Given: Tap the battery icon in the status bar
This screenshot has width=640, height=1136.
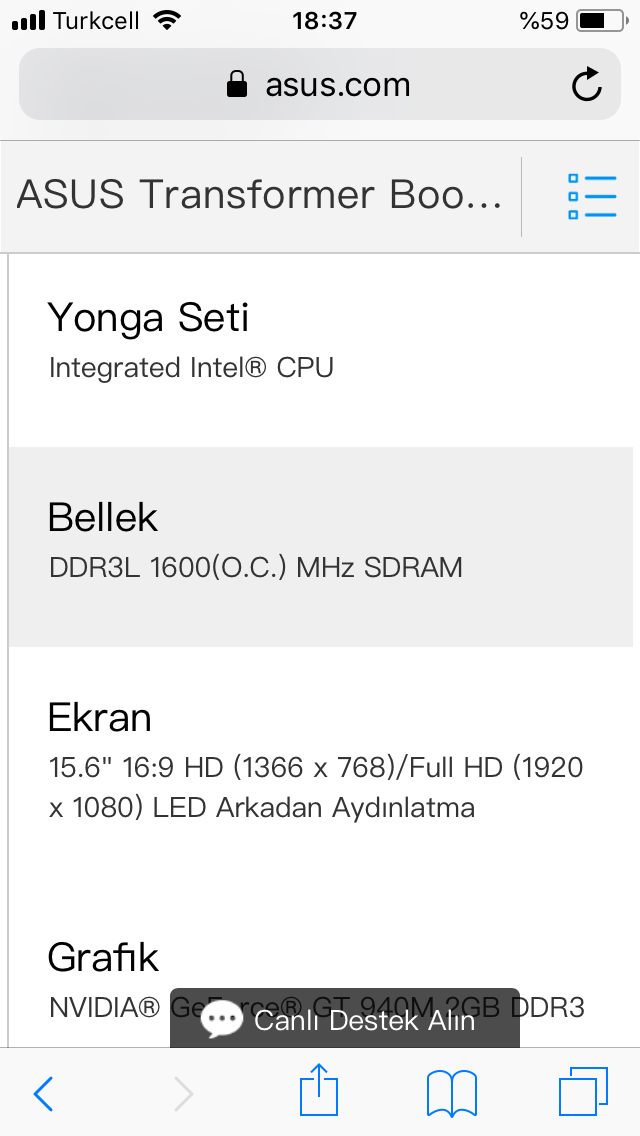Looking at the screenshot, I should click(600, 20).
